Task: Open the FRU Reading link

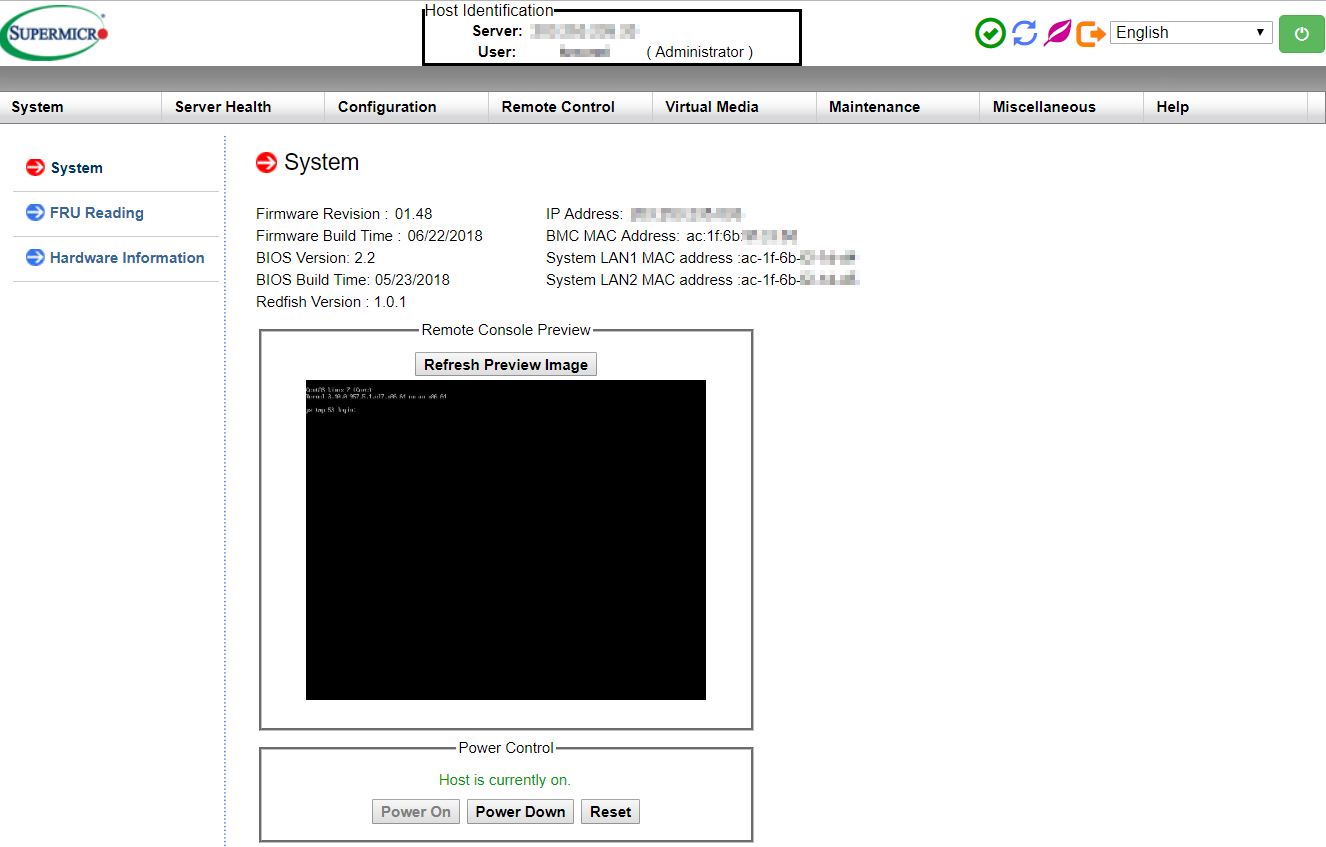Action: click(97, 213)
